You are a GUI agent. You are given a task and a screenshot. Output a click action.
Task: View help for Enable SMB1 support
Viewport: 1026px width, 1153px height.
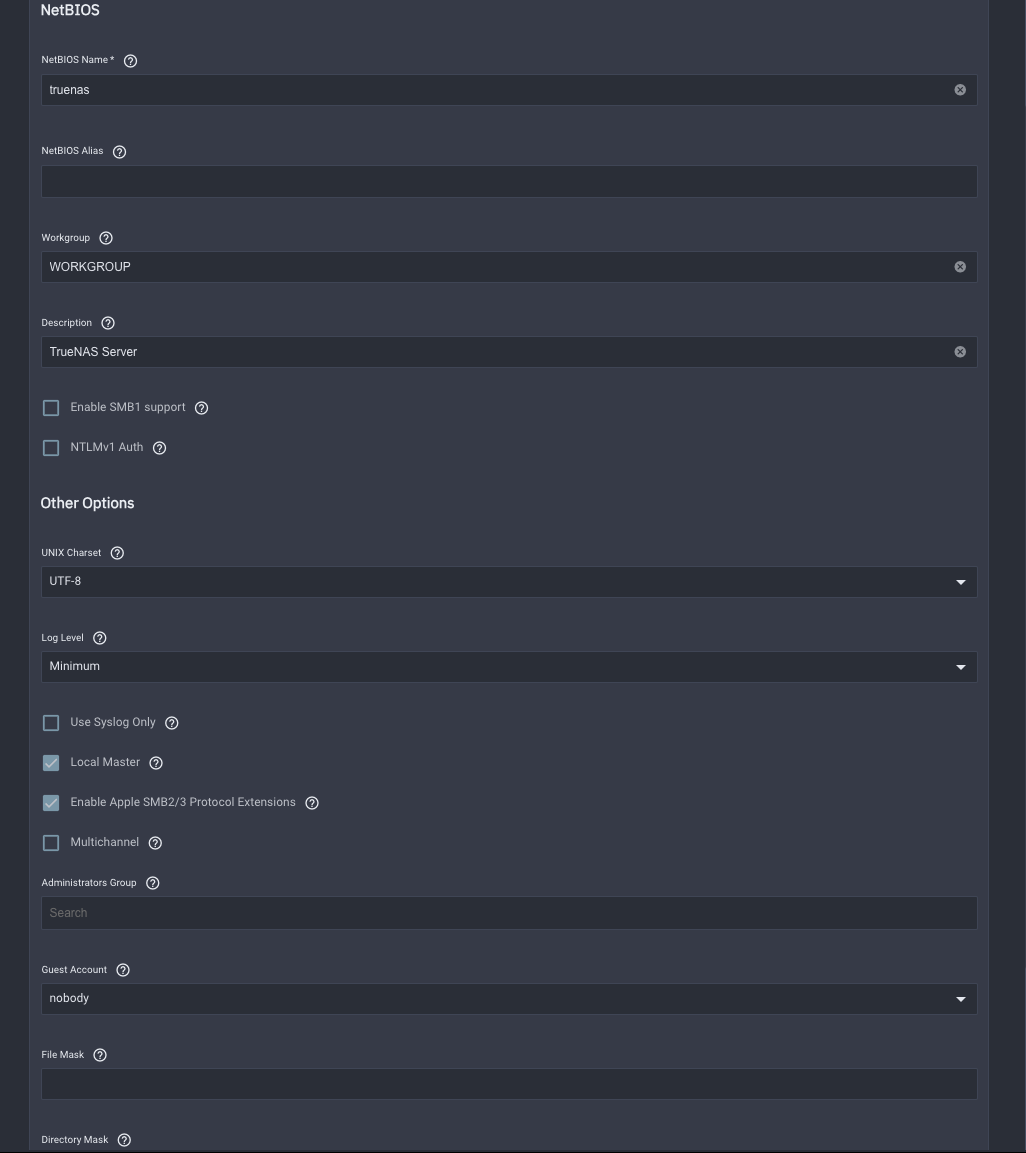(202, 408)
